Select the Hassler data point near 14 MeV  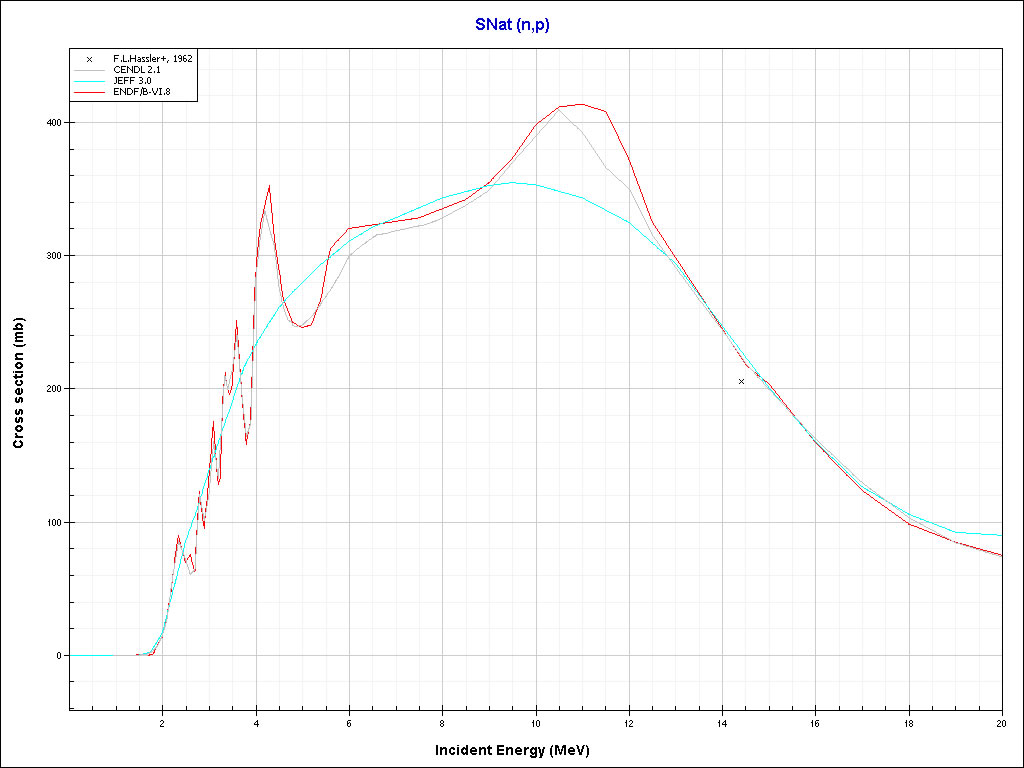click(741, 381)
